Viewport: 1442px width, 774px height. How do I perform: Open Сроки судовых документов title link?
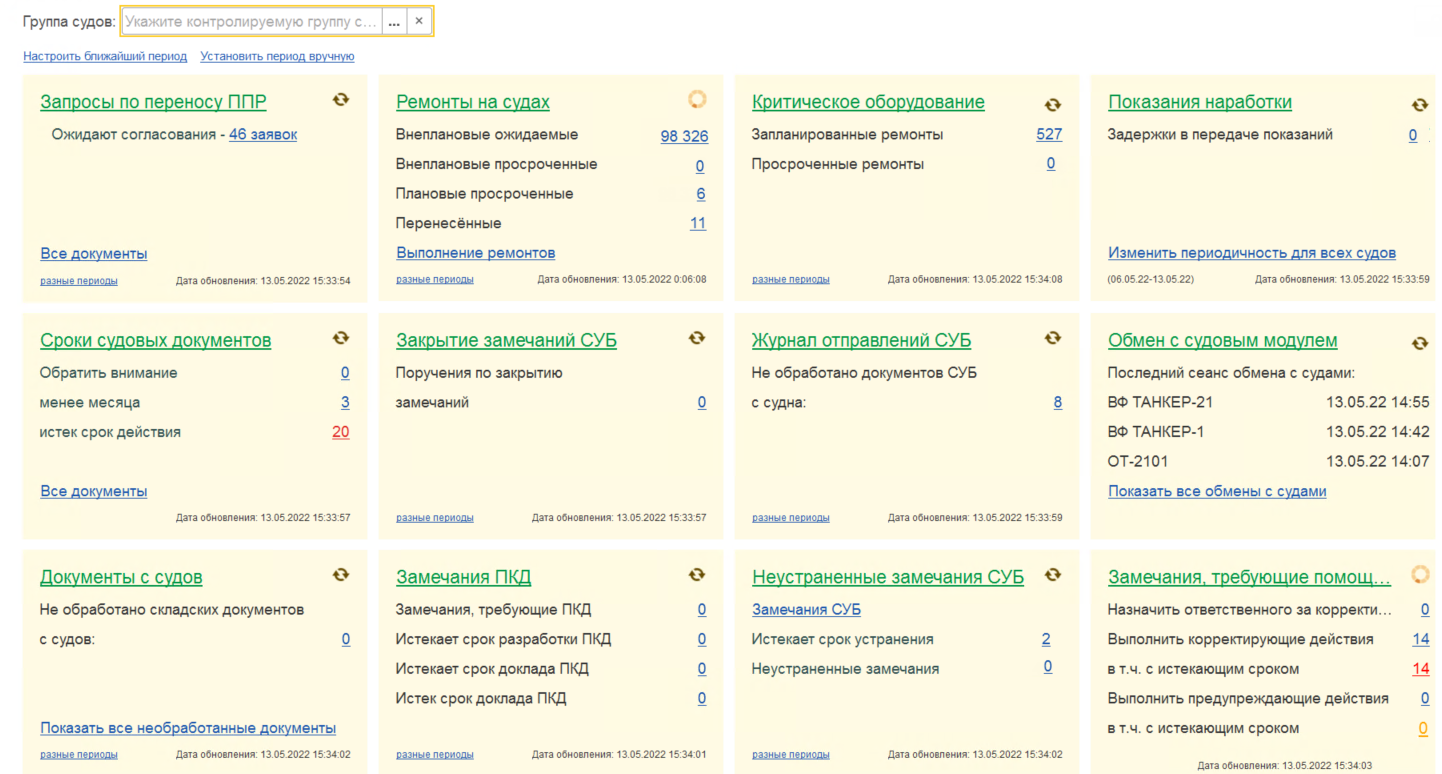point(156,341)
